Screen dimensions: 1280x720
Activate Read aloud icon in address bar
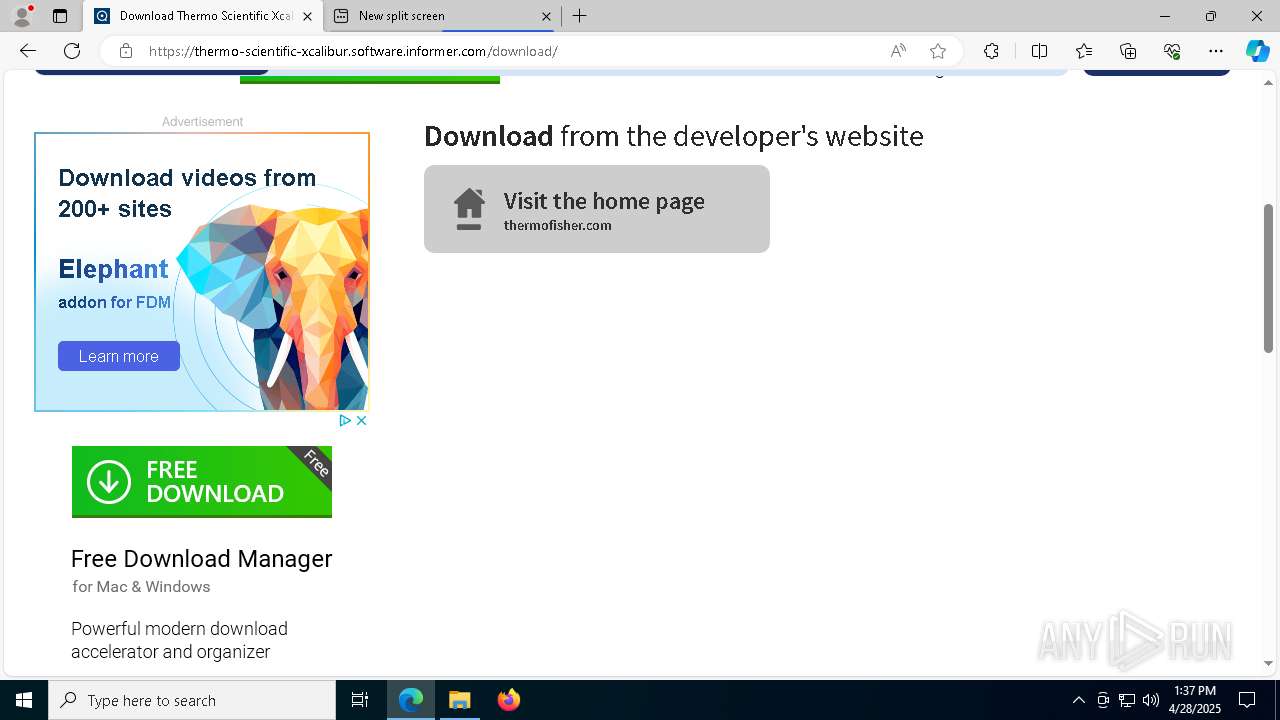[898, 51]
